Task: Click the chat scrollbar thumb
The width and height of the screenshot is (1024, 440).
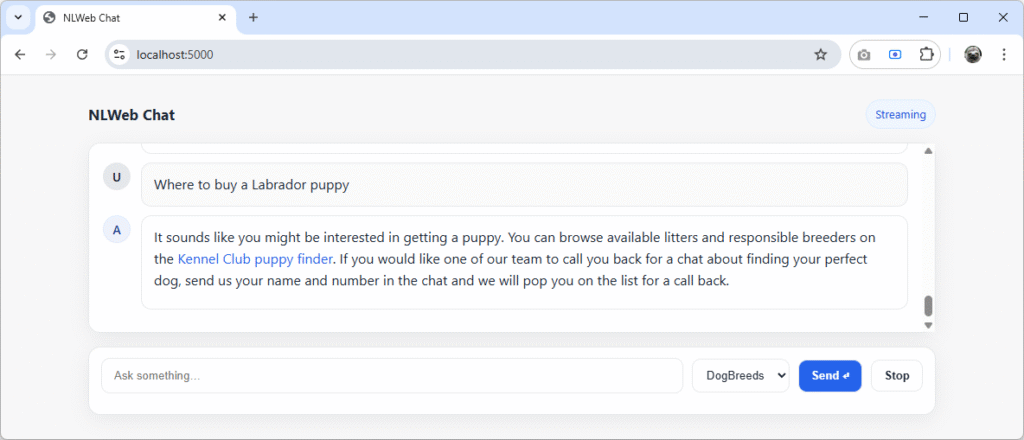Action: tap(928, 306)
